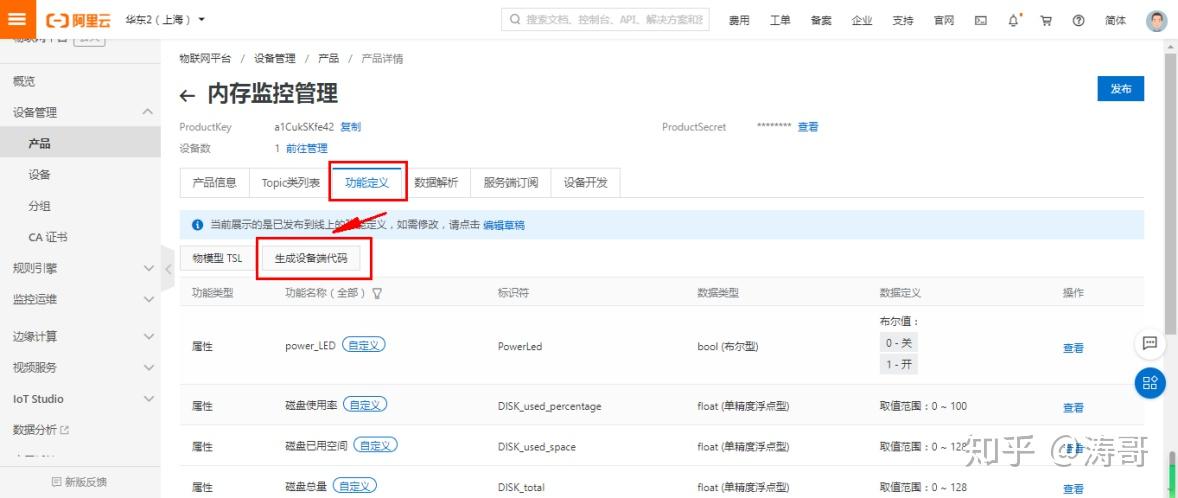The height and width of the screenshot is (498, 1178).
Task: Go to 概览 in sidebar
Action: (x=24, y=81)
